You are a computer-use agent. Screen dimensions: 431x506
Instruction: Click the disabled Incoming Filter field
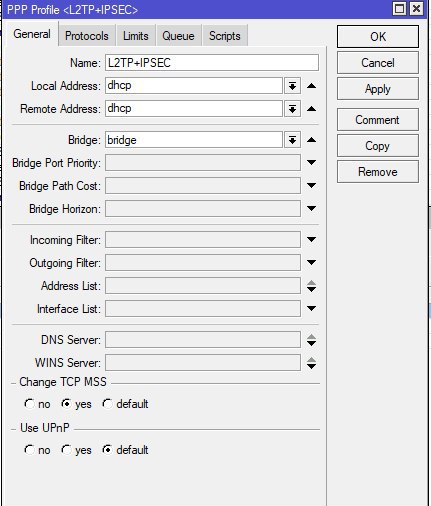[203, 240]
